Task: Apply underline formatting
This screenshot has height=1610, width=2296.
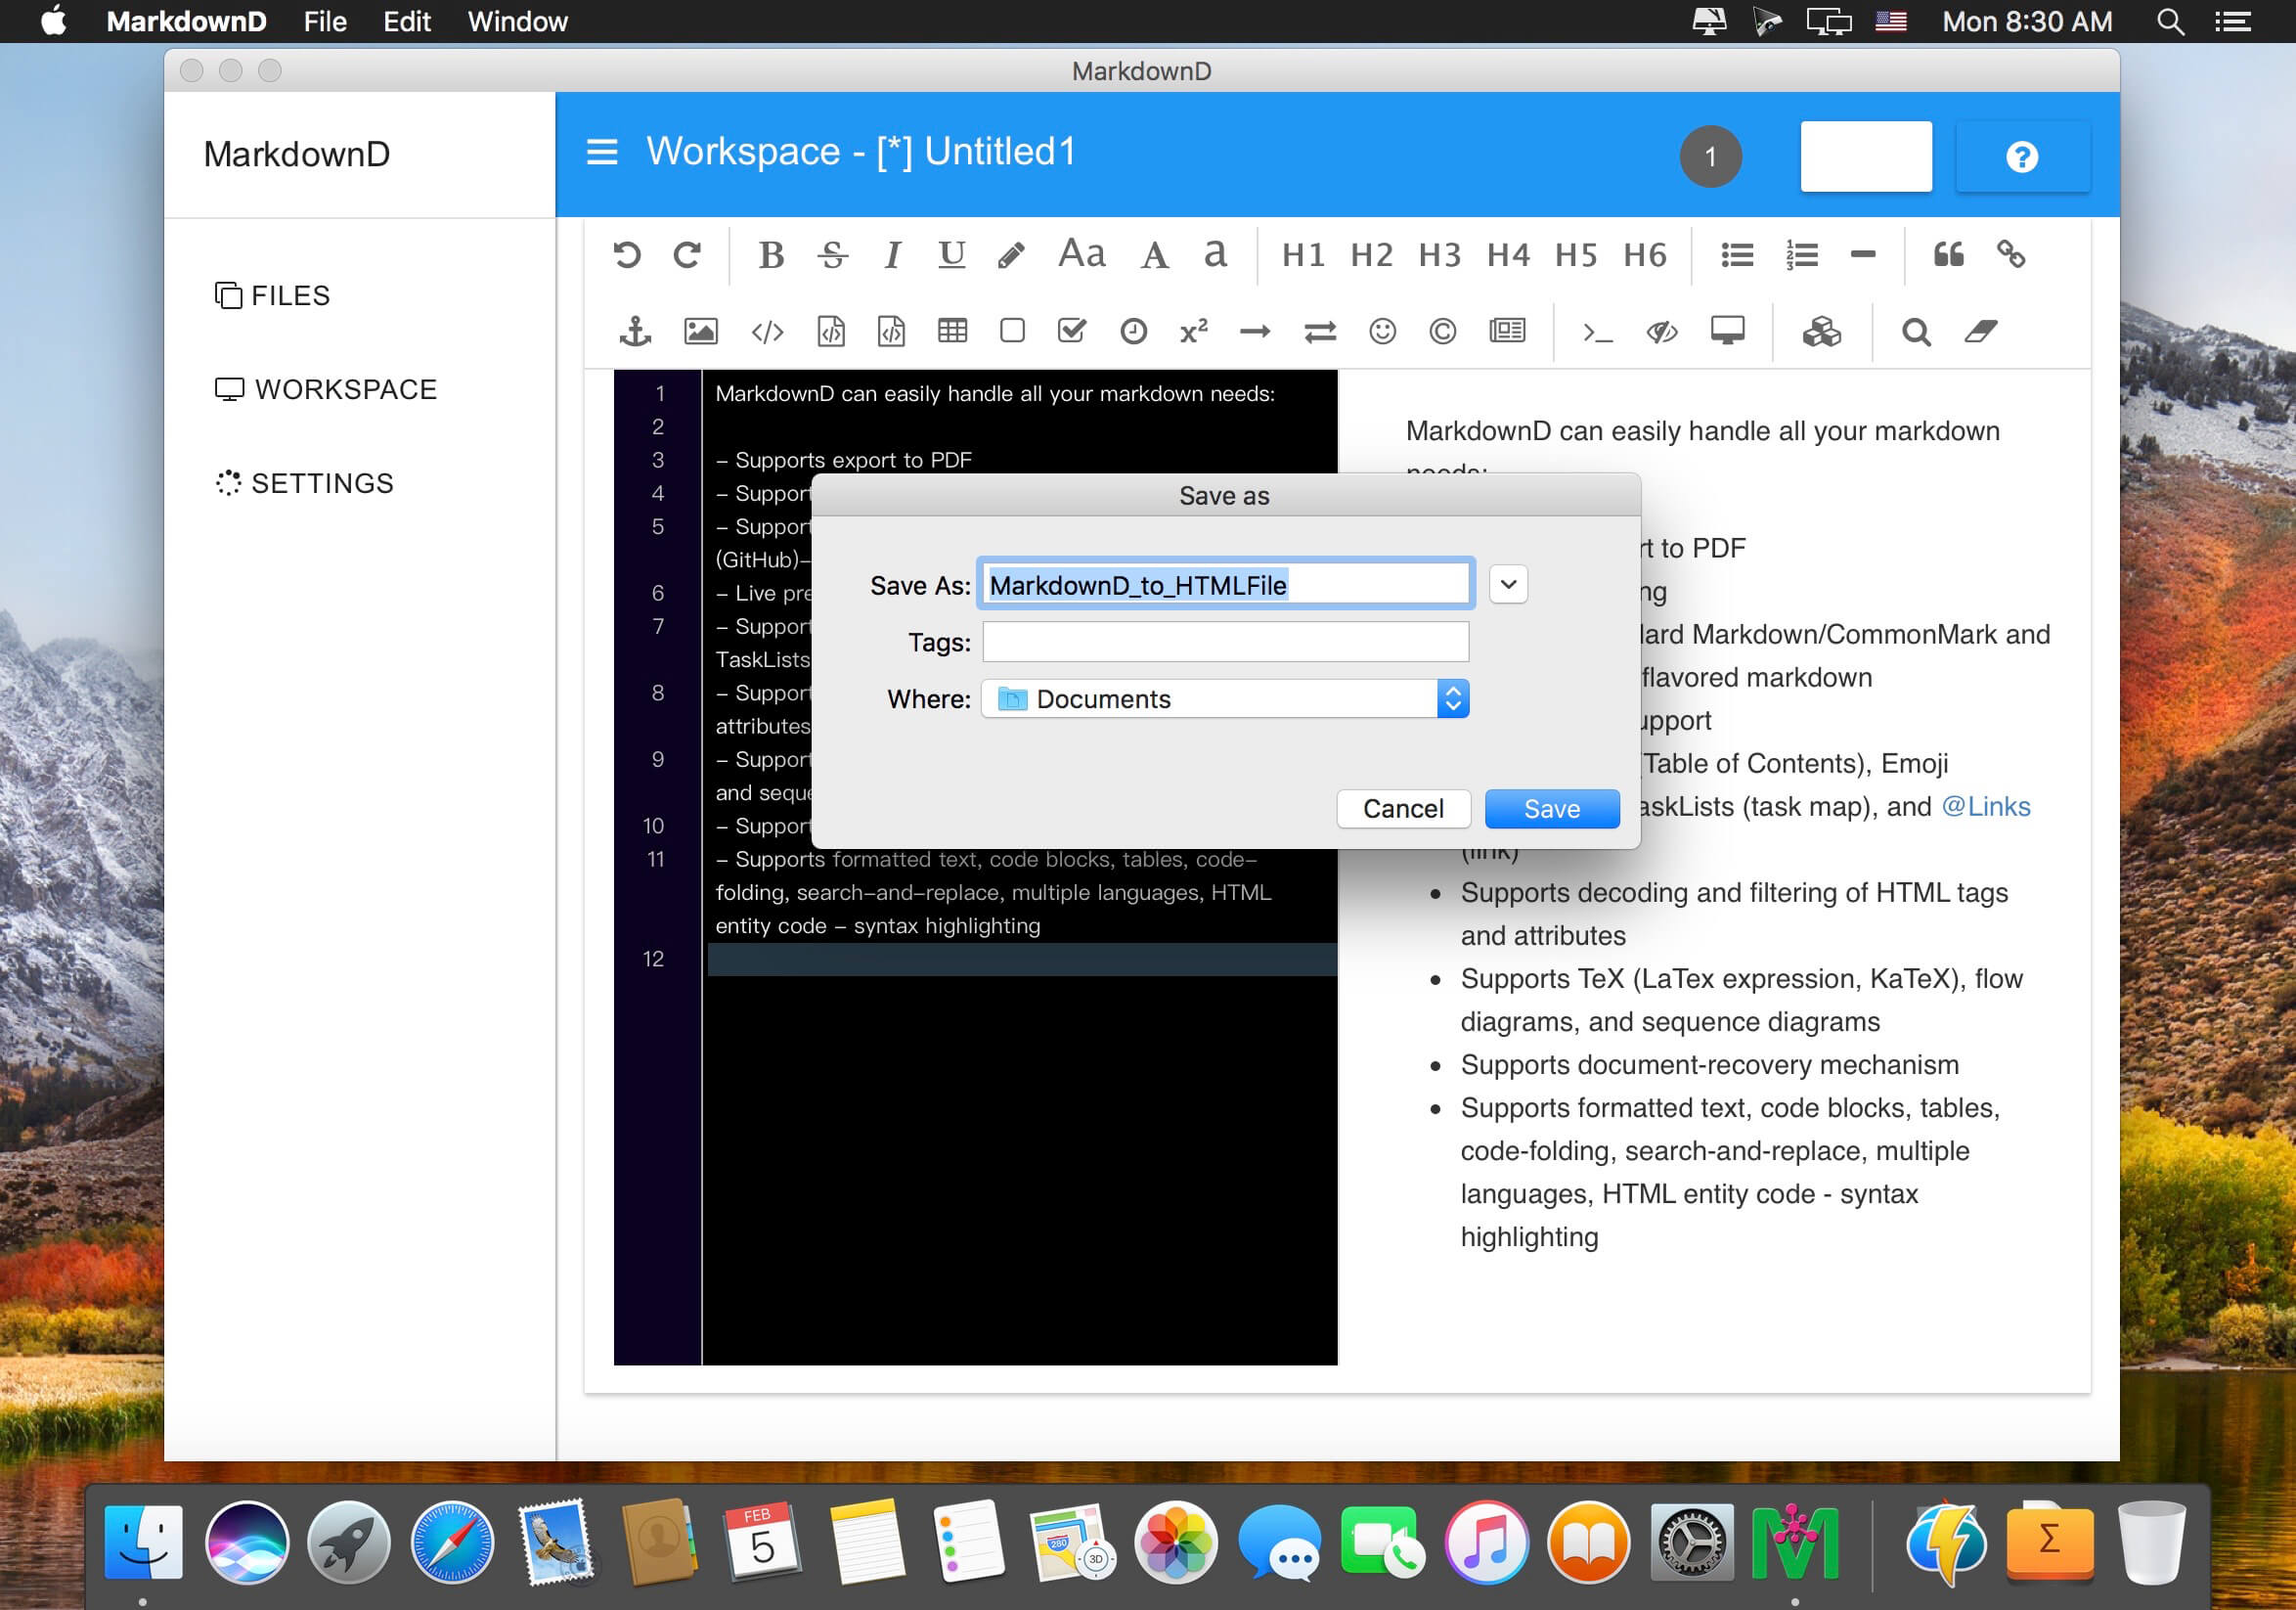Action: click(x=952, y=255)
